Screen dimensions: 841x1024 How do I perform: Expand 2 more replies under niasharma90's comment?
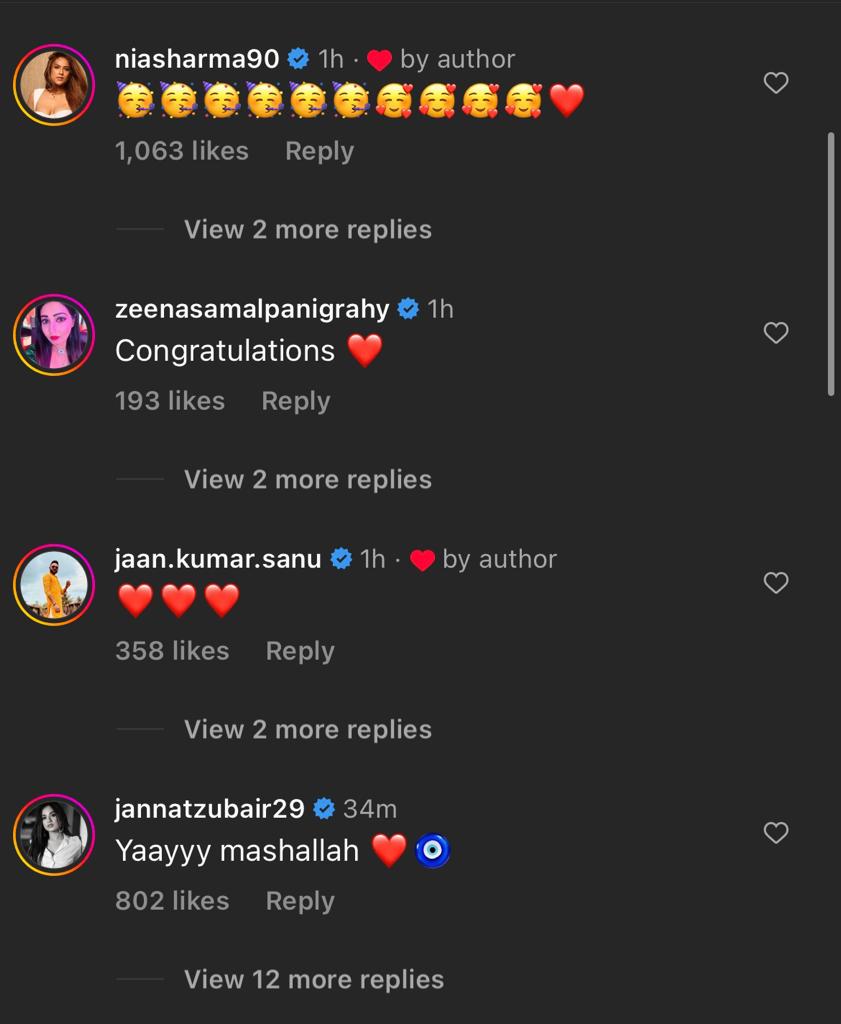[307, 229]
